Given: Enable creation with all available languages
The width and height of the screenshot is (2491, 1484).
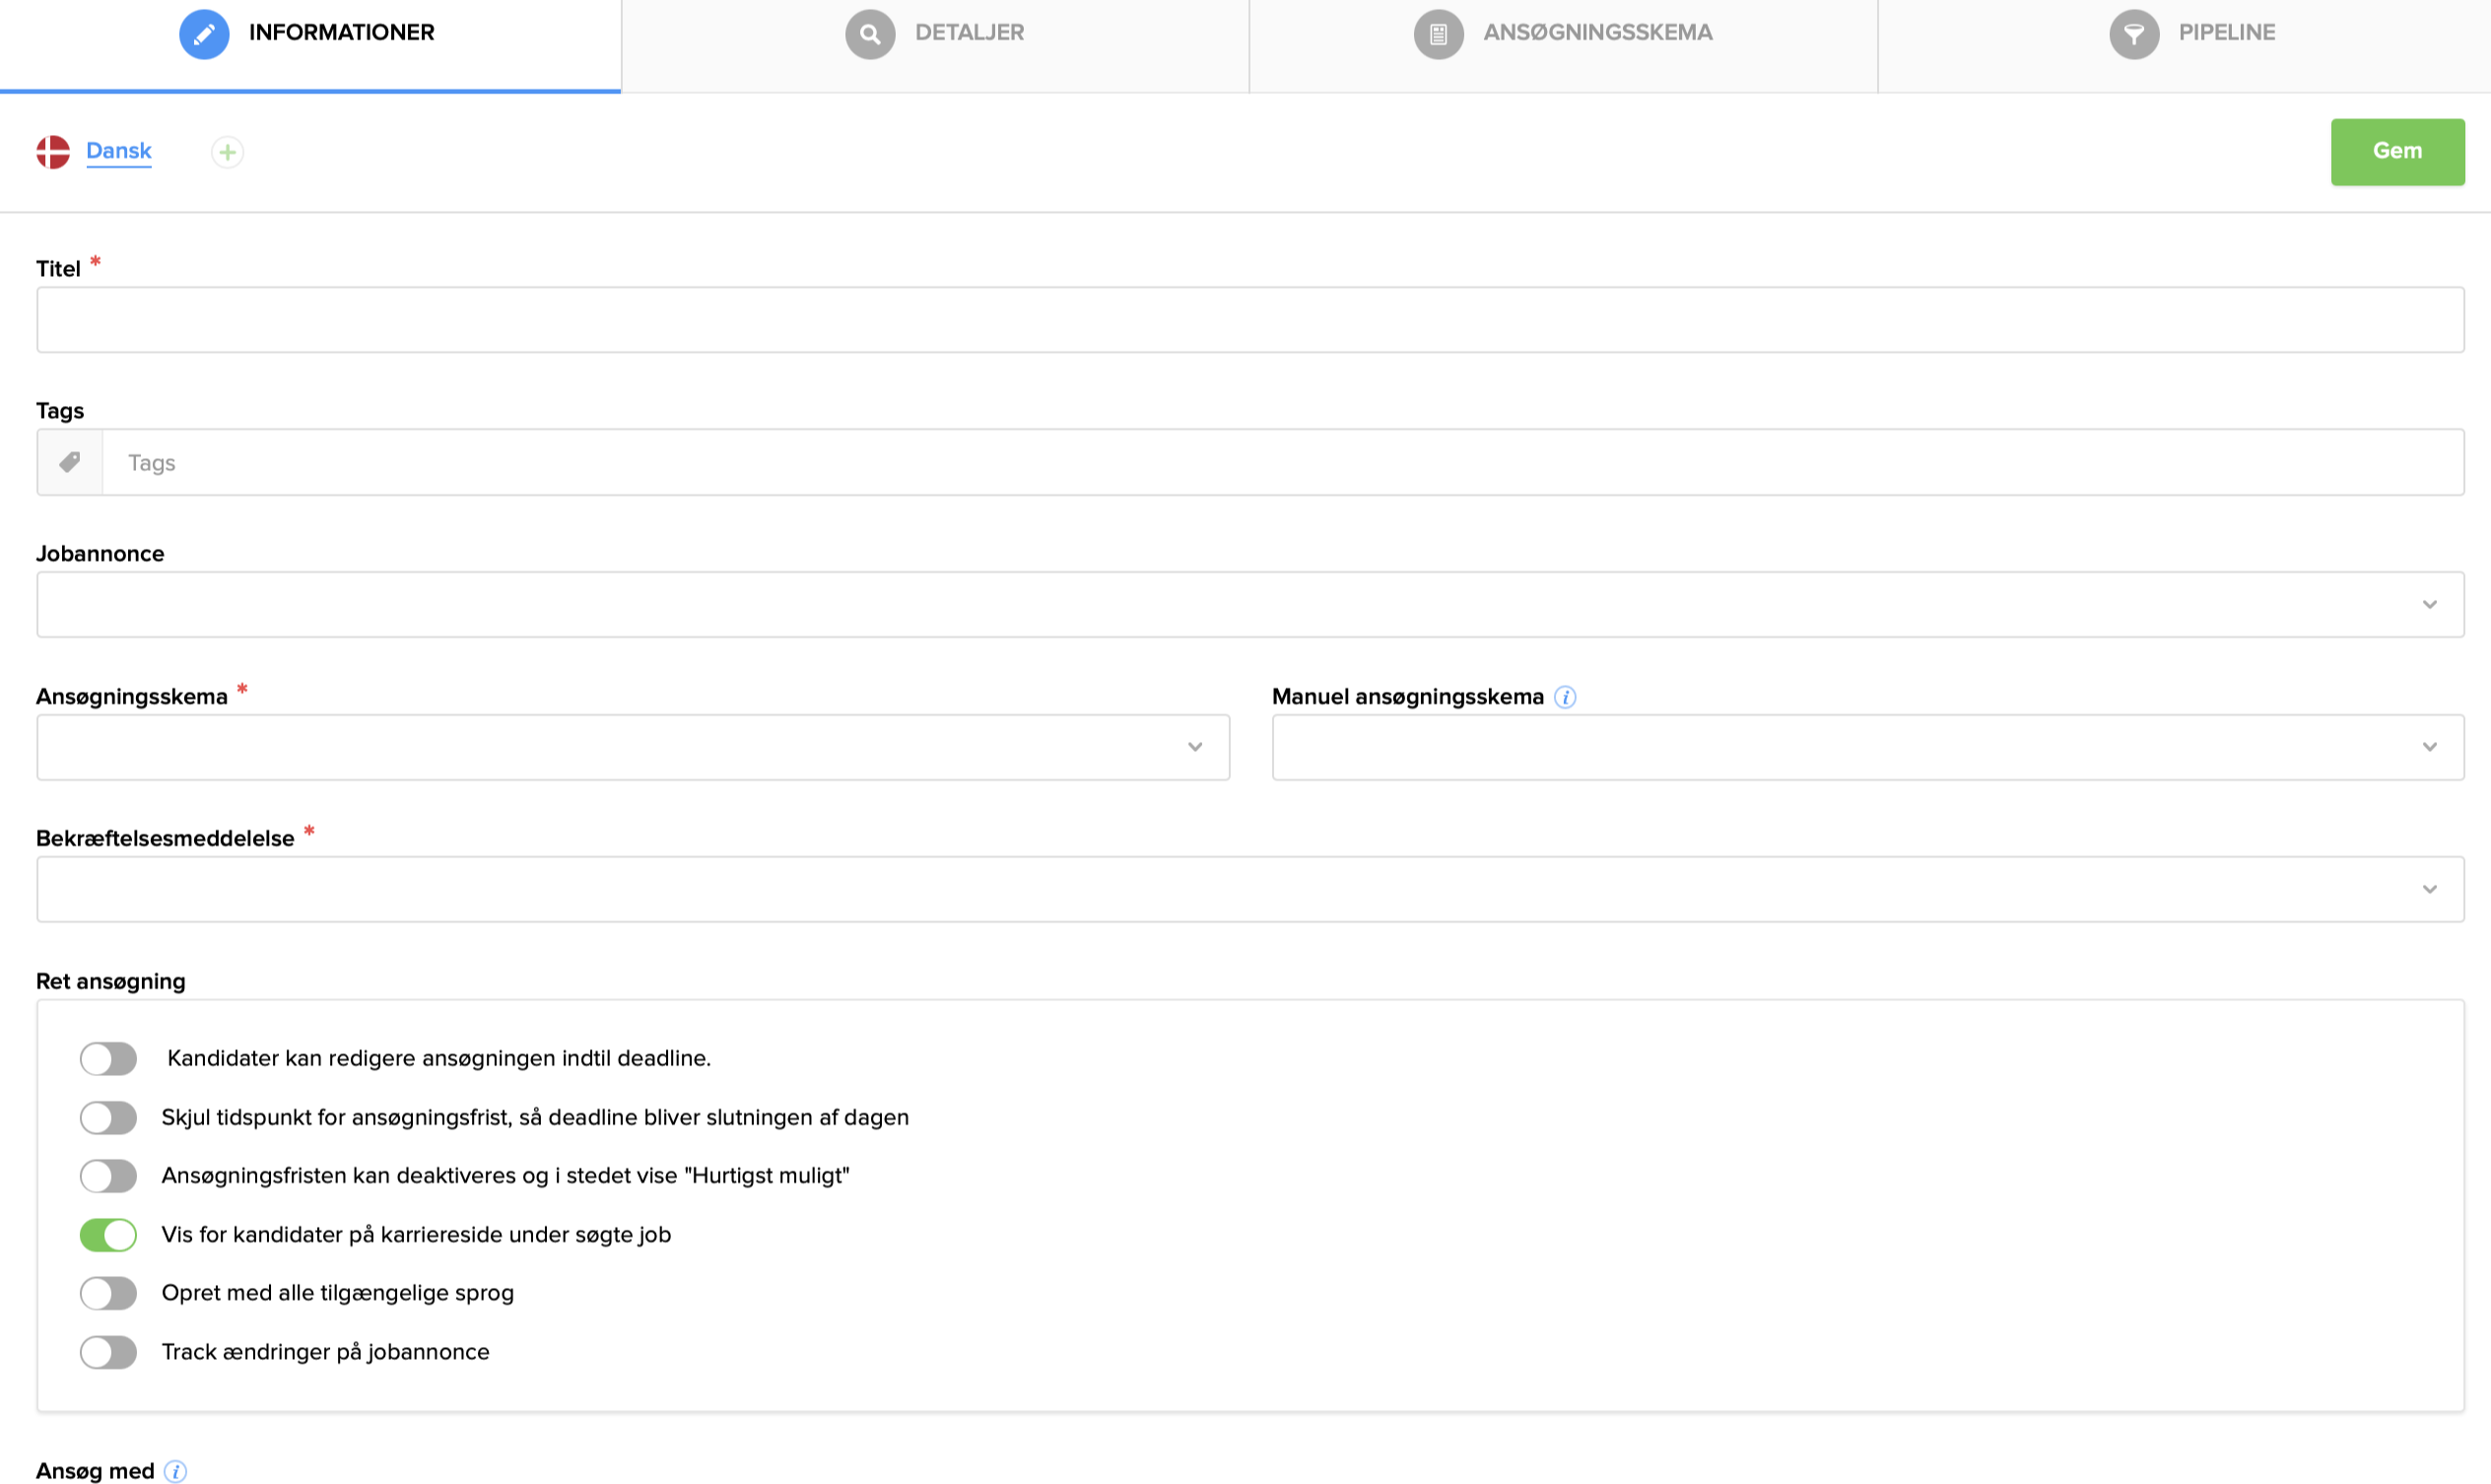Looking at the screenshot, I should click(x=109, y=1293).
